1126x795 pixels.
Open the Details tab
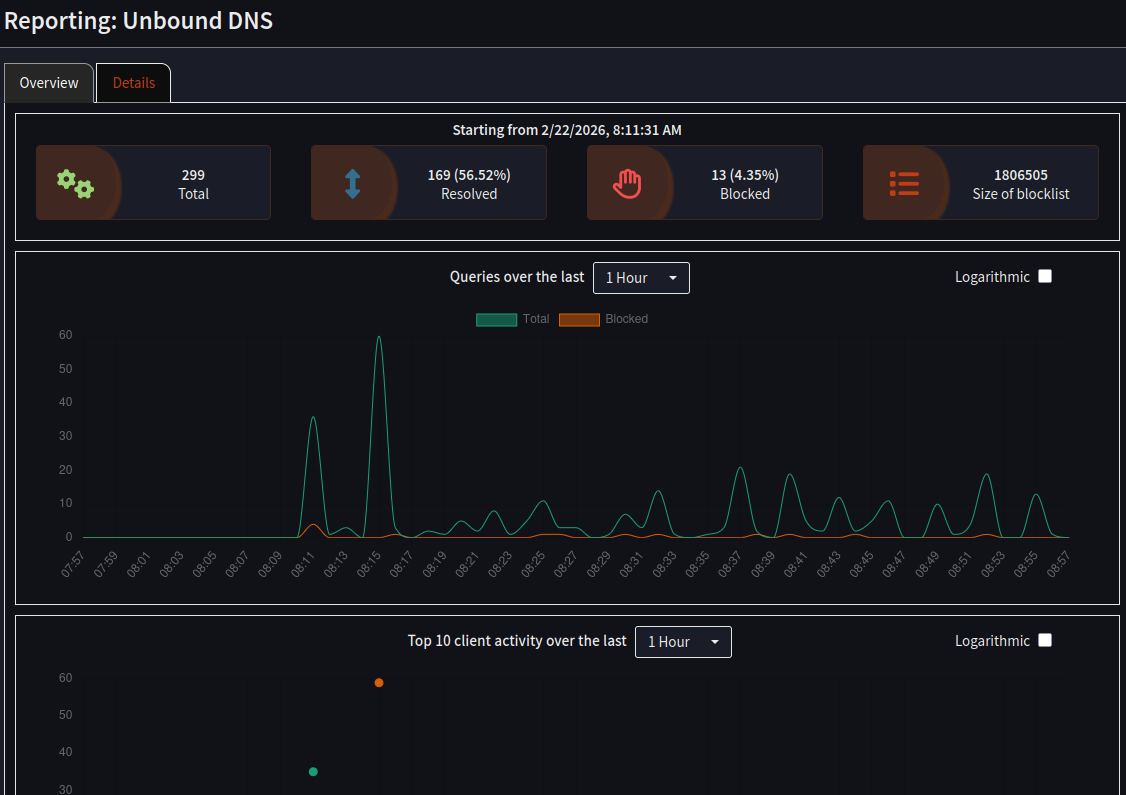click(x=134, y=83)
